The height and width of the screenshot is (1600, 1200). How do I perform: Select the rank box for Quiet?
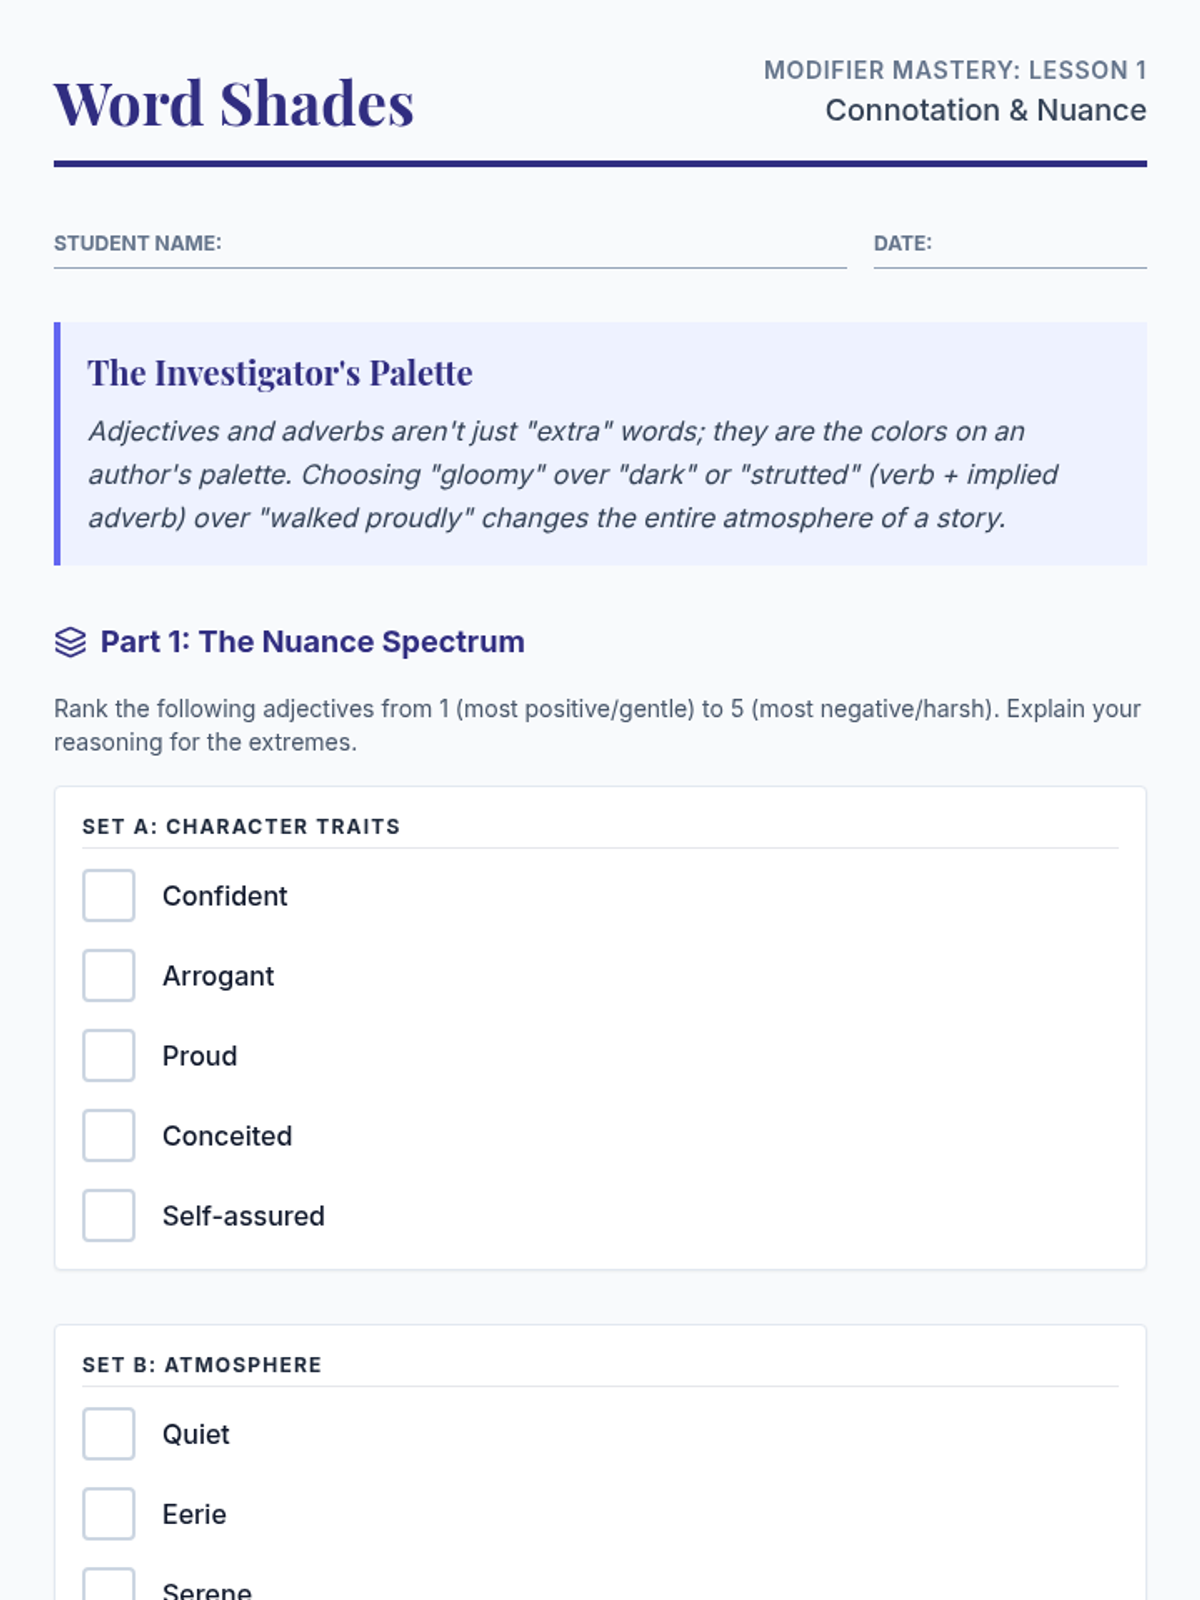click(109, 1434)
